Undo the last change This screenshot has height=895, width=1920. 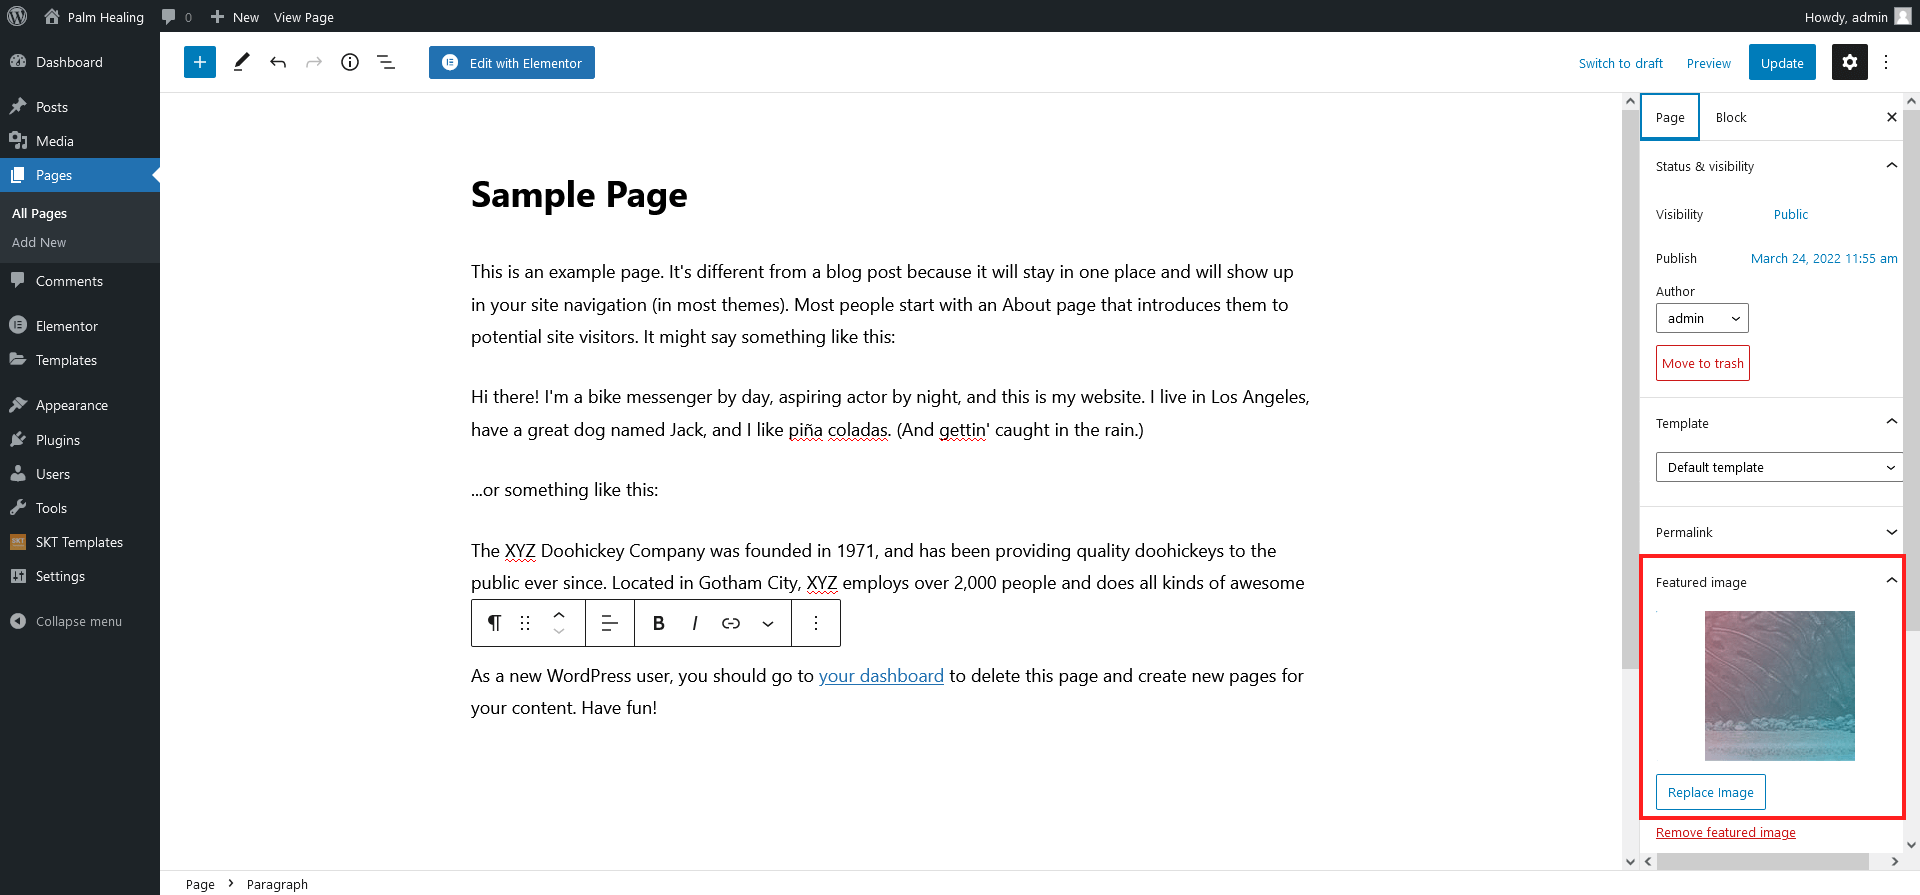pos(278,62)
